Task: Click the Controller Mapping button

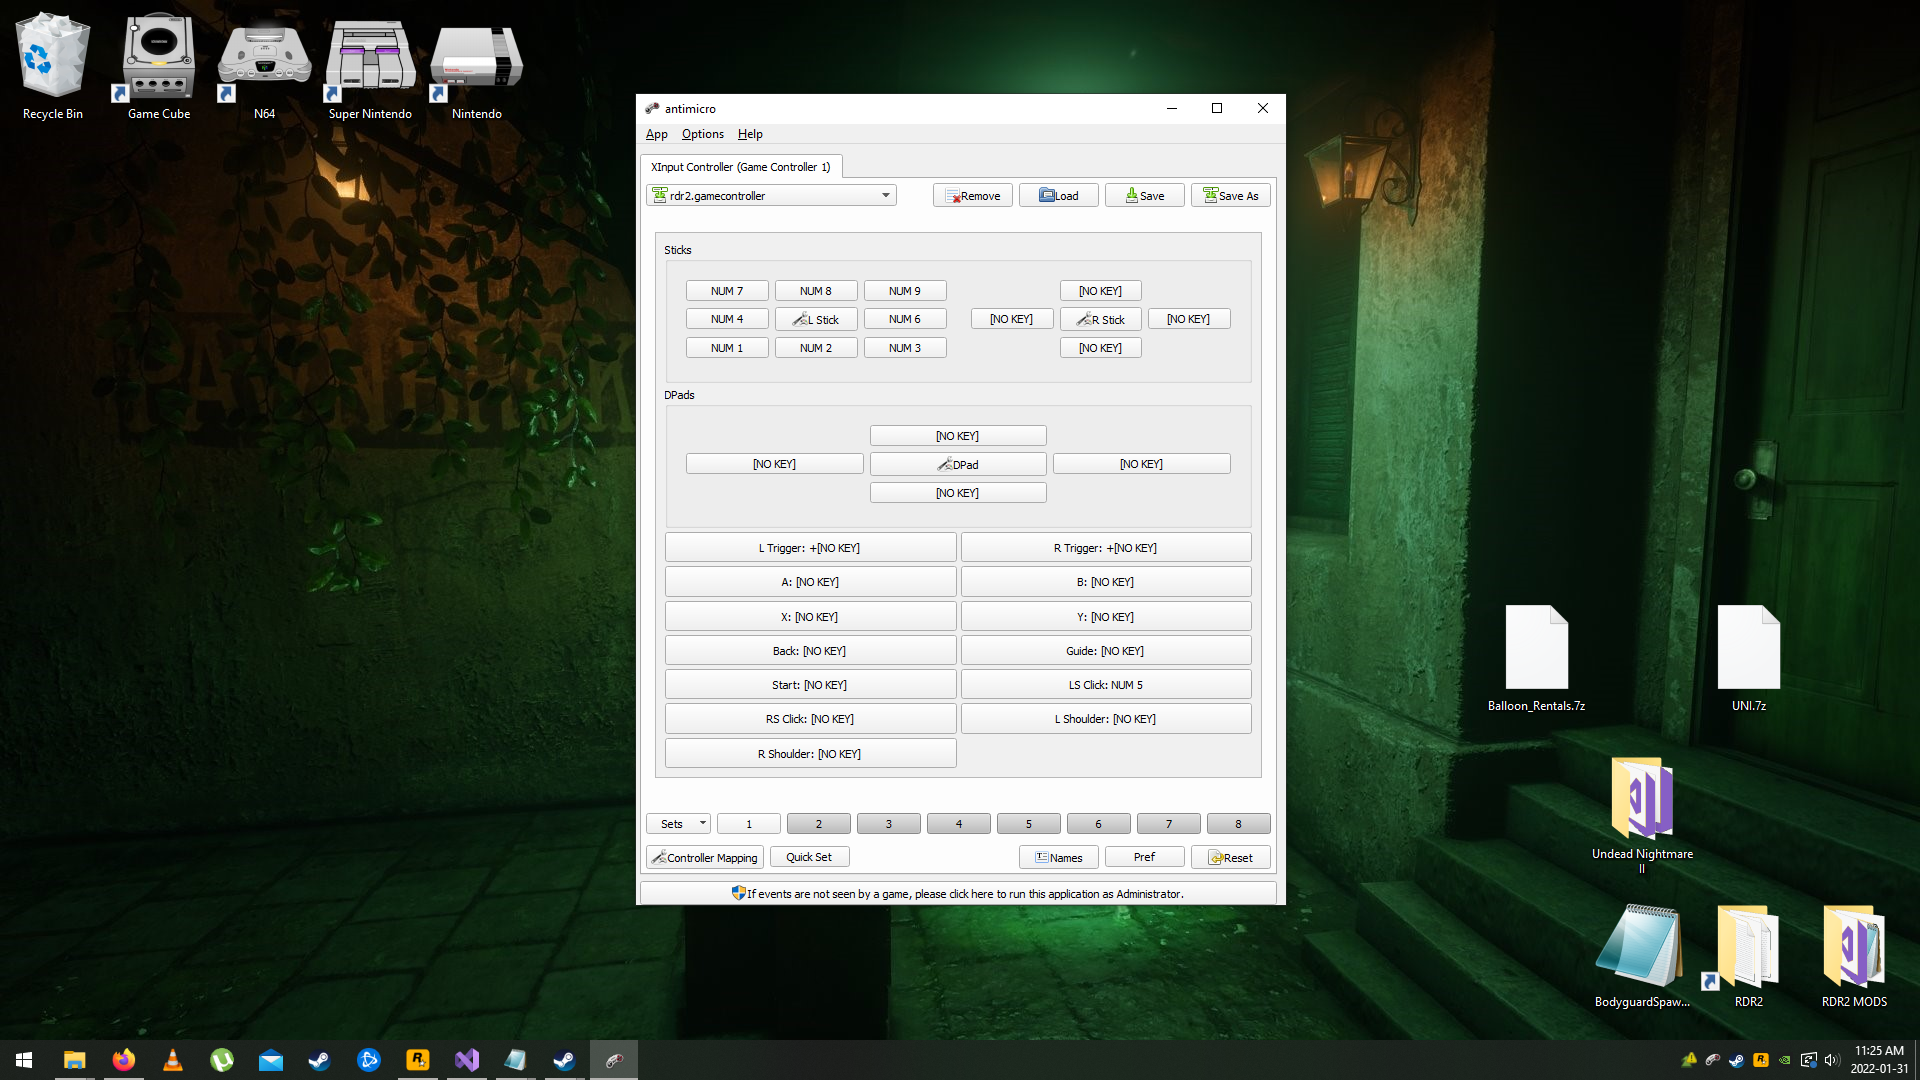Action: 704,858
